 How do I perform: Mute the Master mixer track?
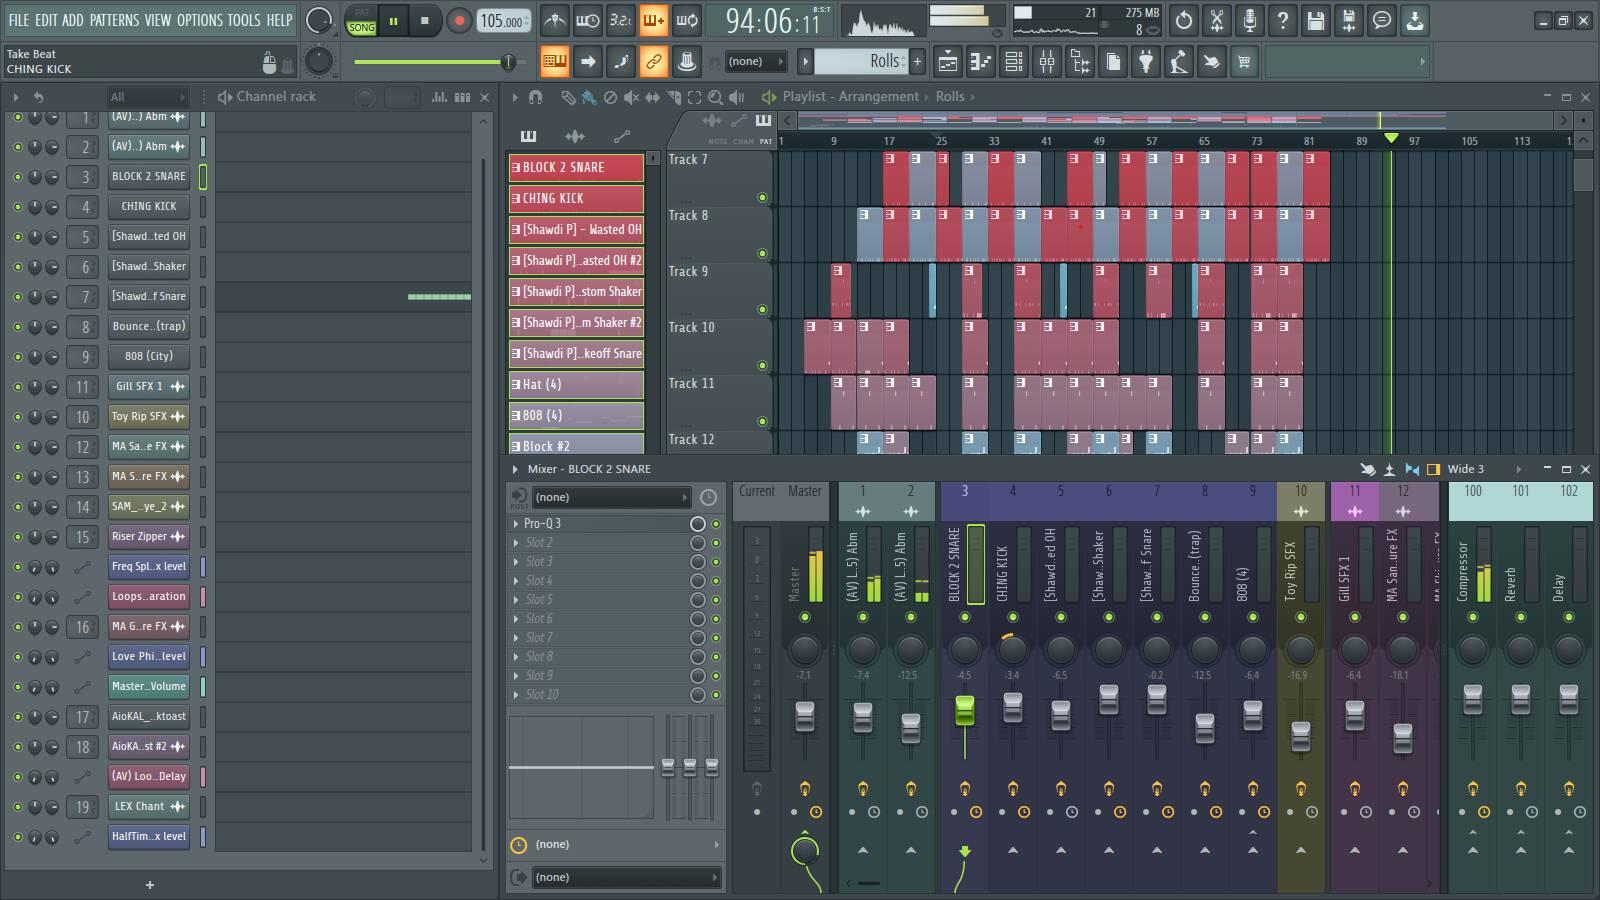pyautogui.click(x=805, y=617)
